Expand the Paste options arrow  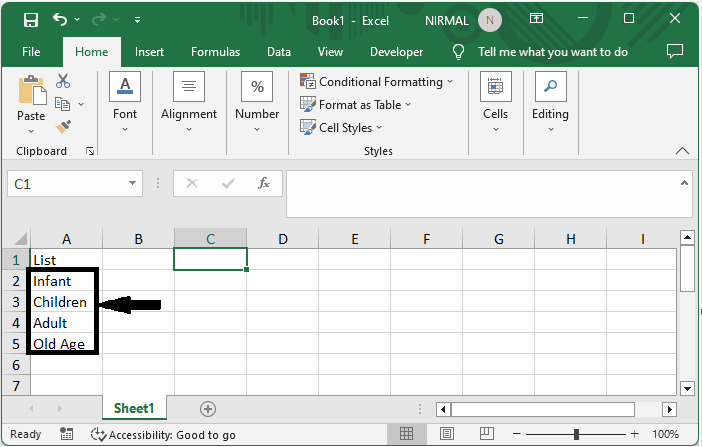(x=31, y=131)
